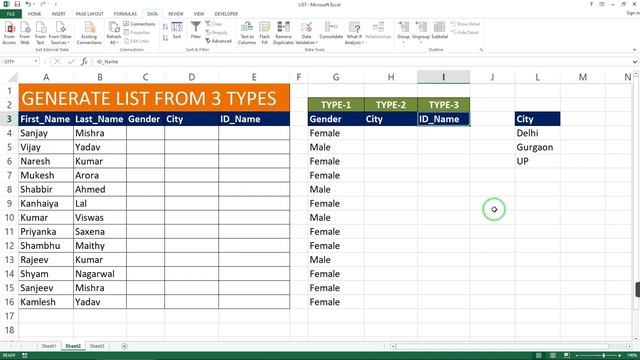Switch to Page Layout view in the status bar
Screen dimensions: 640x360
pos(553,356)
